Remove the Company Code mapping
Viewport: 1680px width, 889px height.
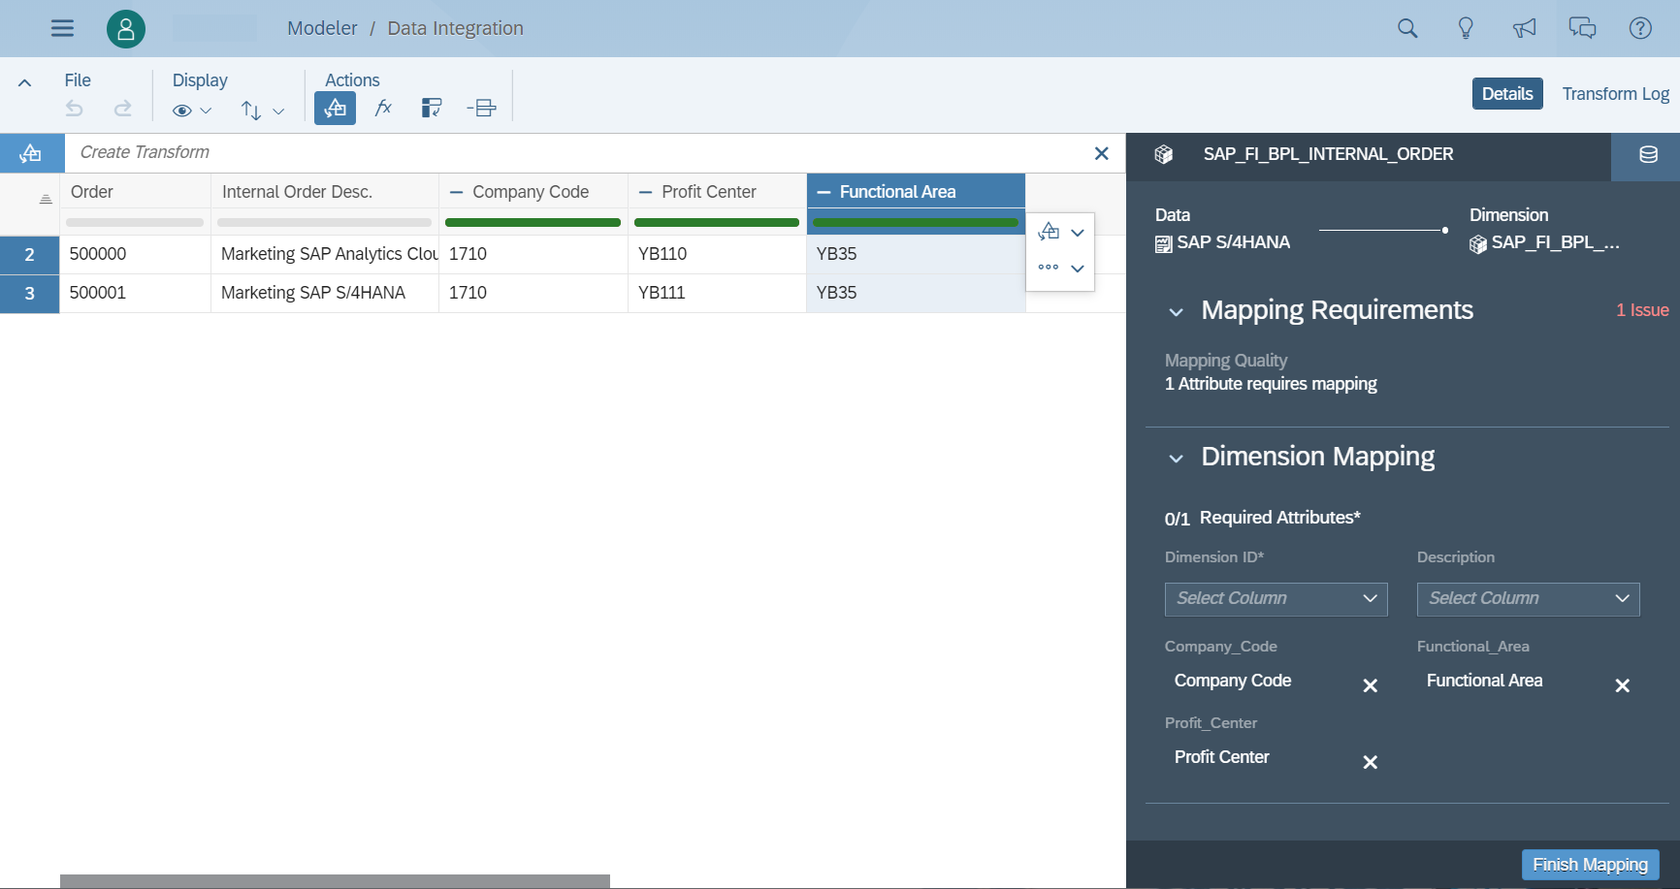1370,685
